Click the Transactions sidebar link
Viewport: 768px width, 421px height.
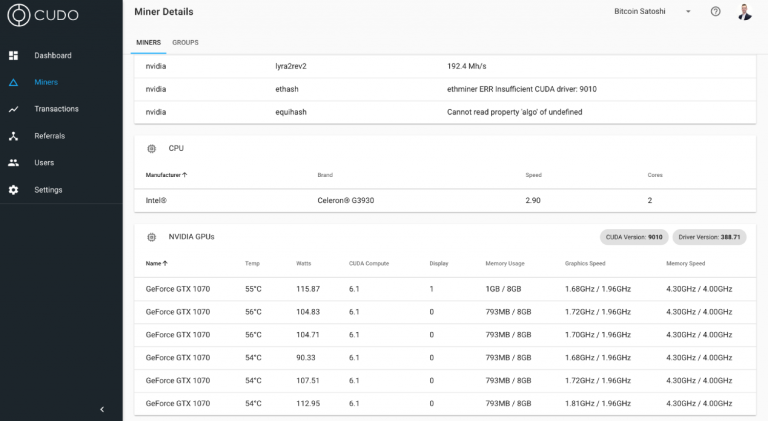click(56, 109)
